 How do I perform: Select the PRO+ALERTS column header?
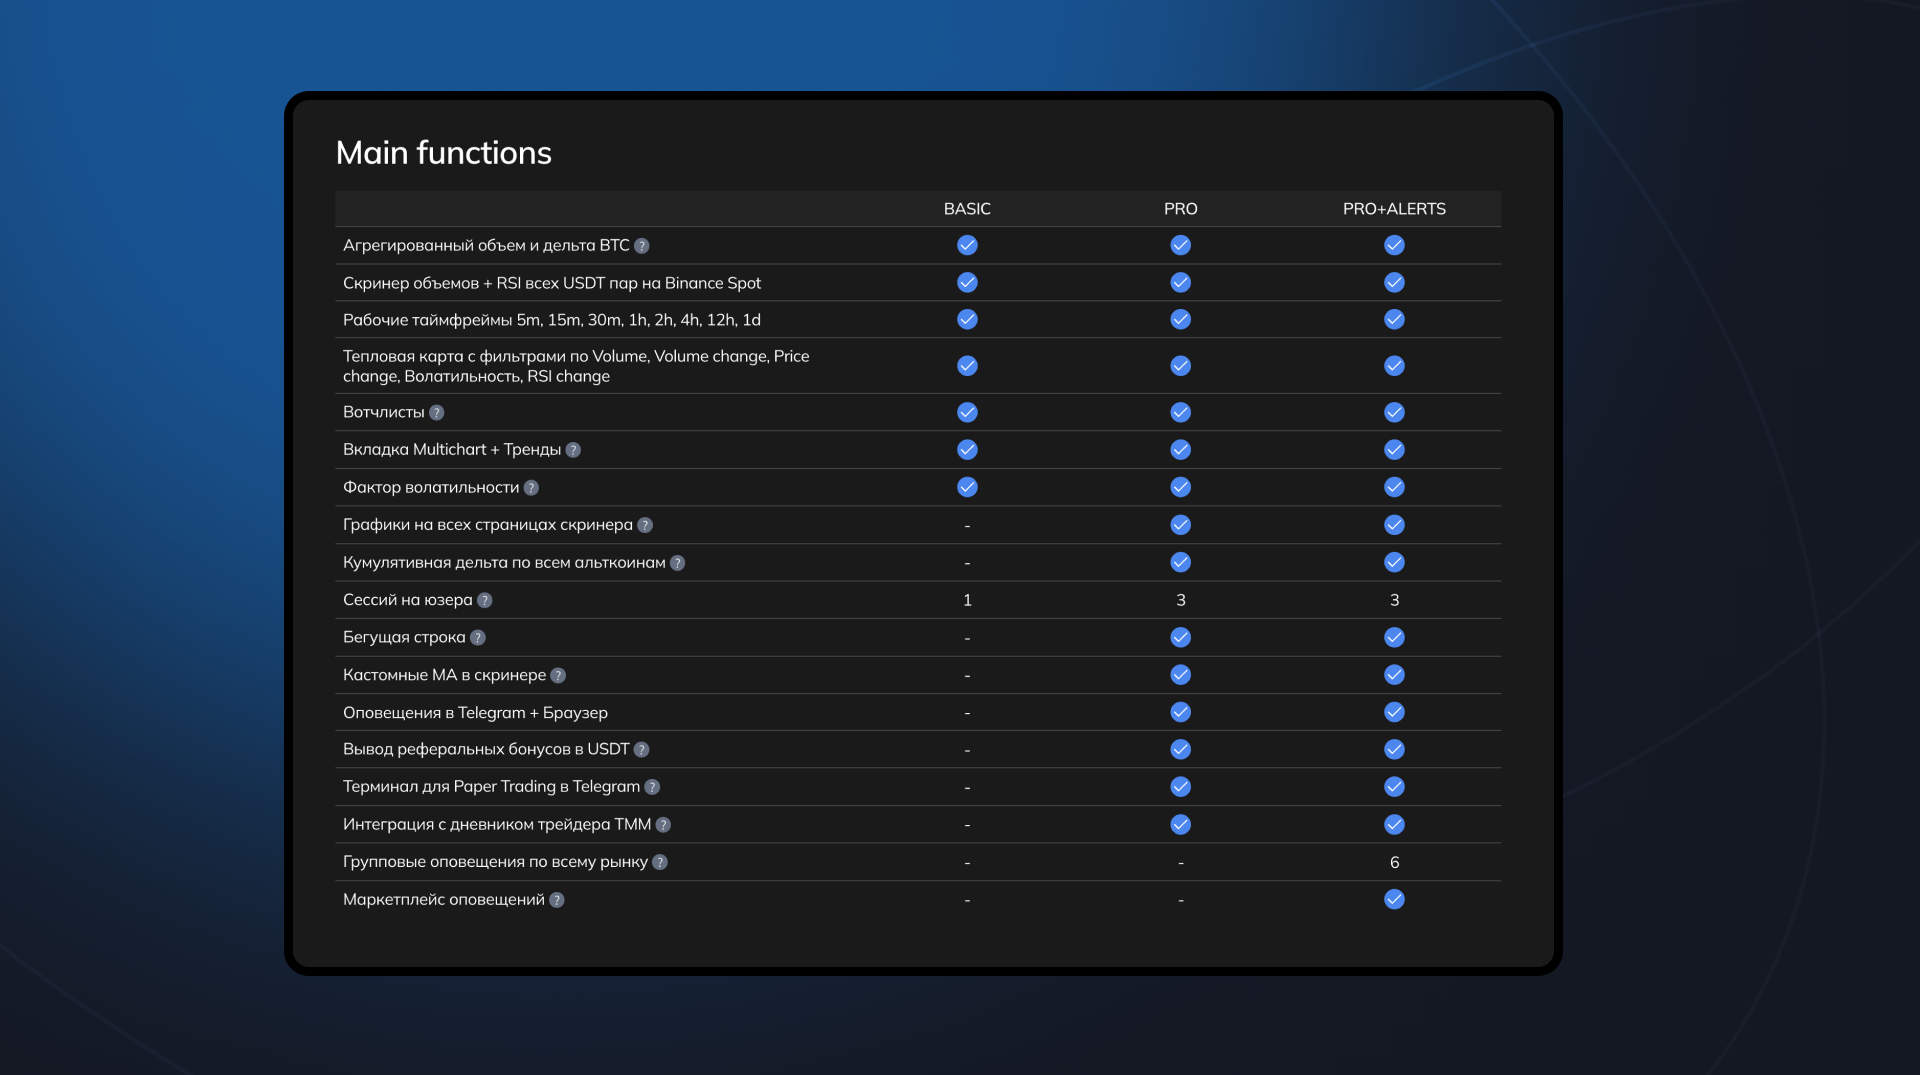pyautogui.click(x=1394, y=209)
